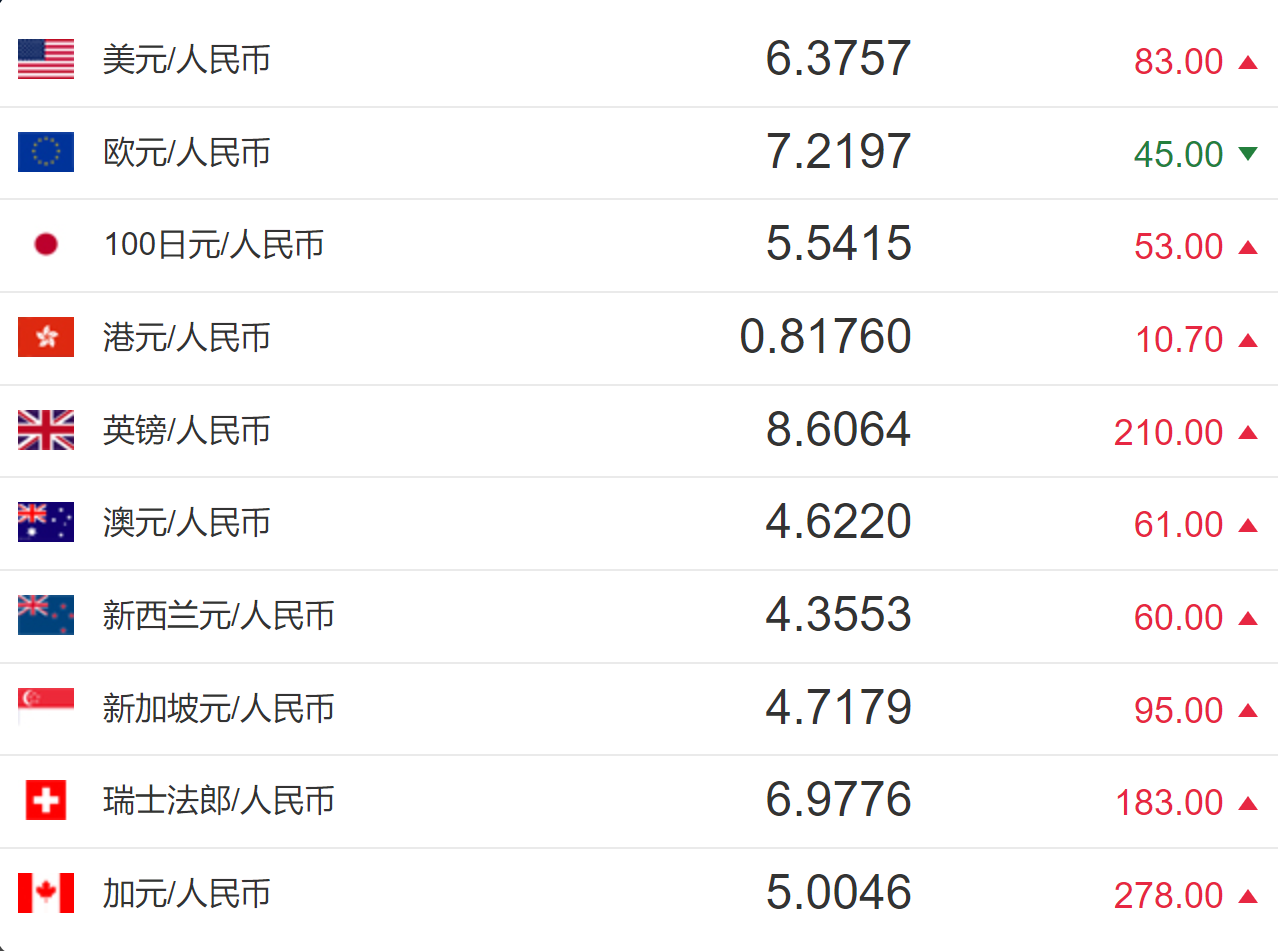Viewport: 1278px width, 951px height.
Task: Click the 183.00 change value
Action: 1169,803
